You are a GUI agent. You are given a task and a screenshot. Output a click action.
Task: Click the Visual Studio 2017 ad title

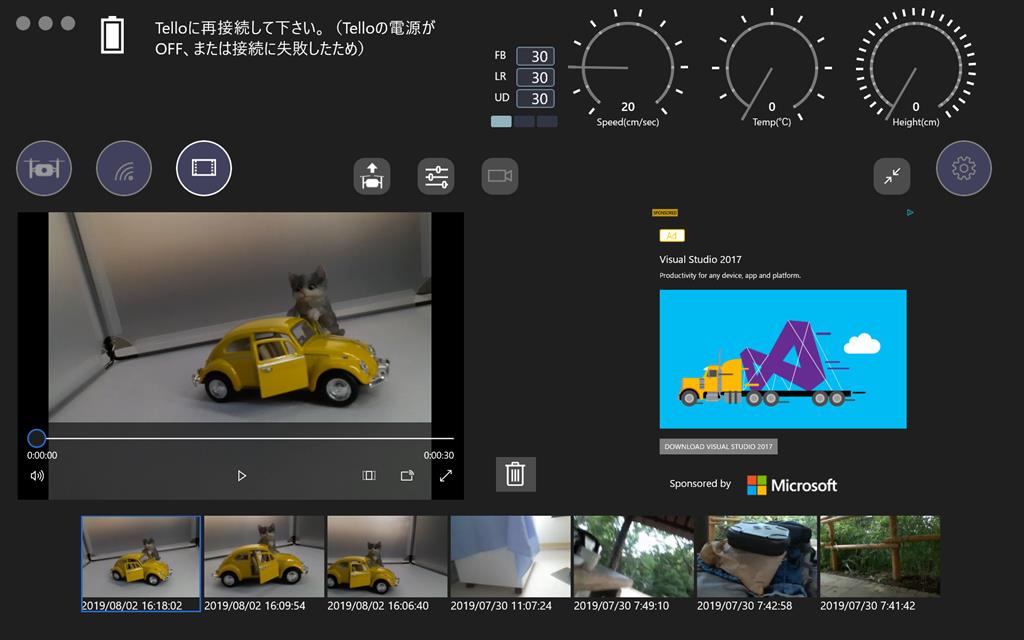700,260
